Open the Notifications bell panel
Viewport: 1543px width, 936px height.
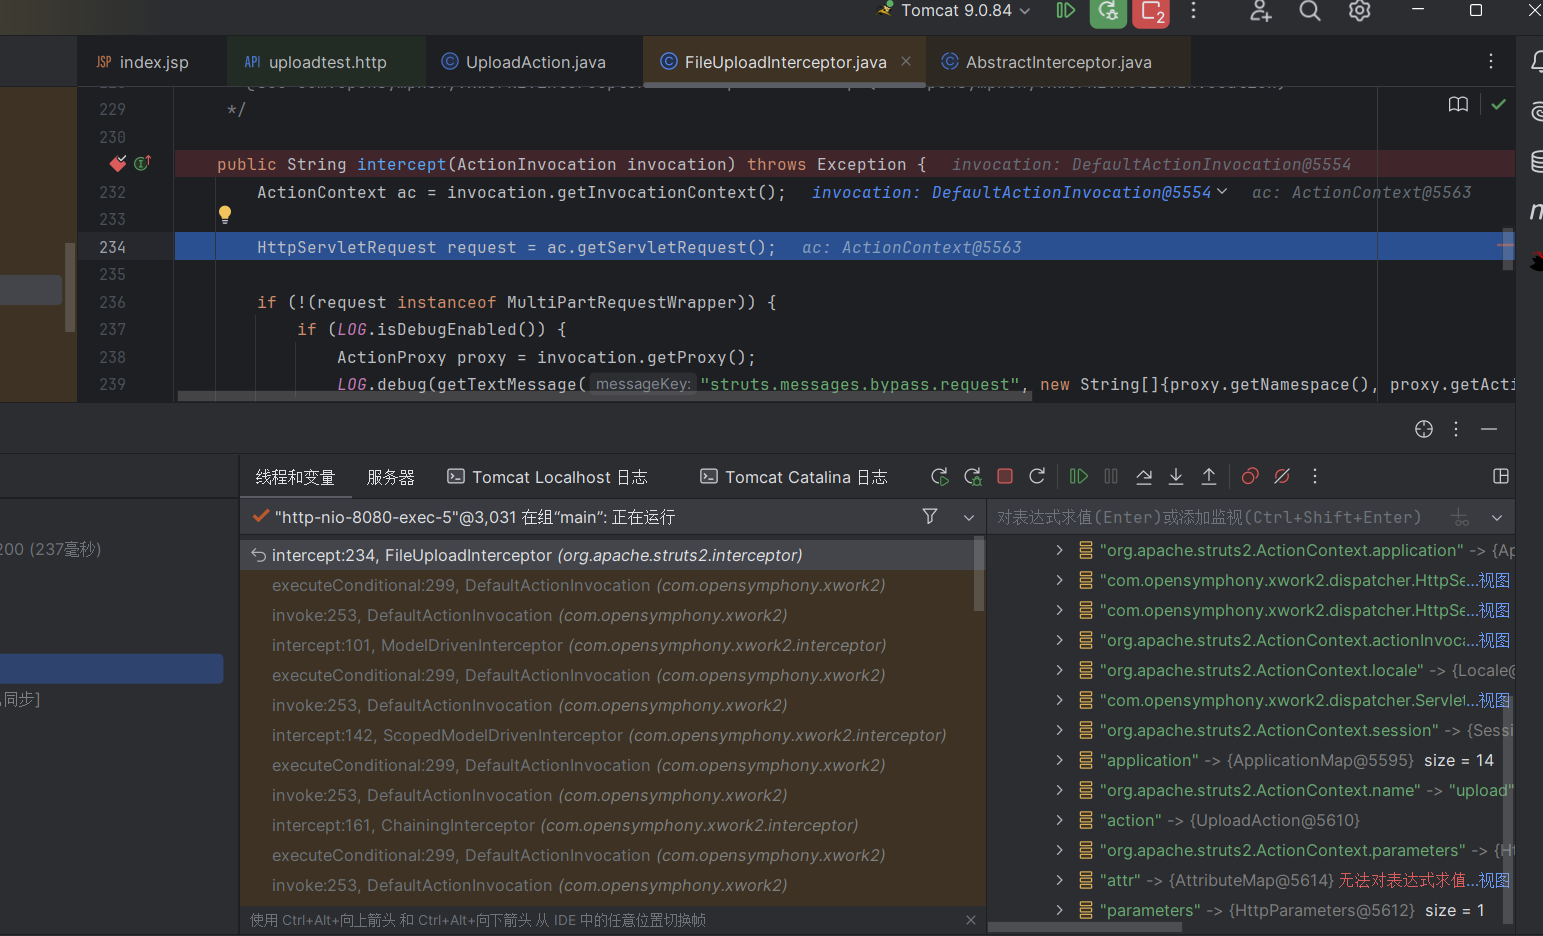pos(1536,62)
